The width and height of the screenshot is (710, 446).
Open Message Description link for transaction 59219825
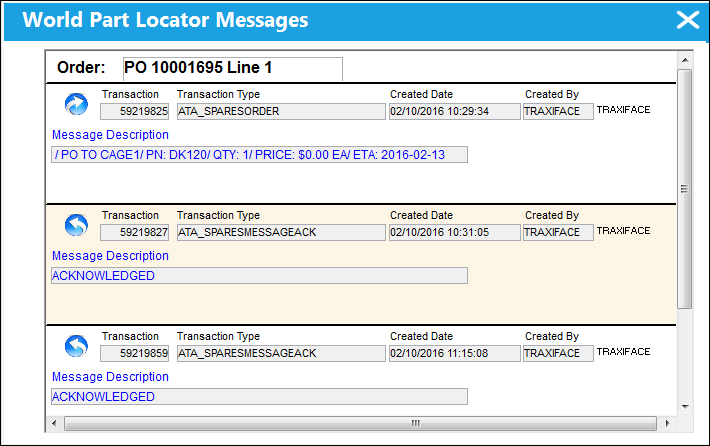coord(110,135)
